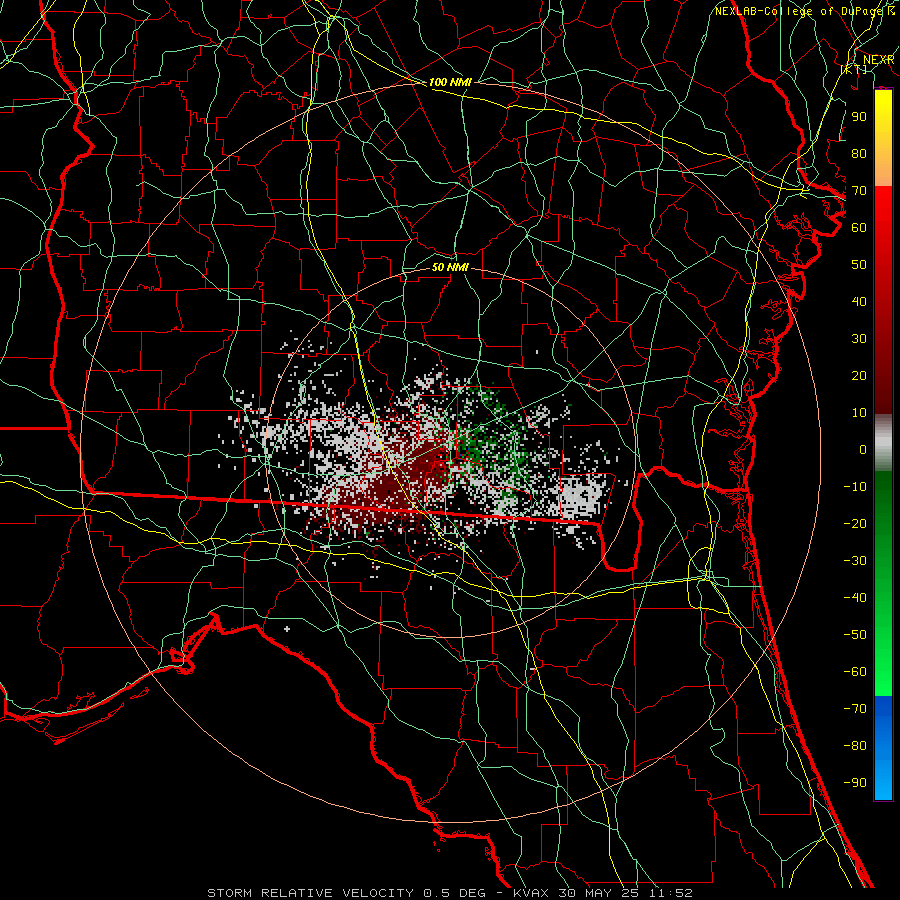Click the "11:52" time in footer
This screenshot has width=900, height=900.
(670, 893)
